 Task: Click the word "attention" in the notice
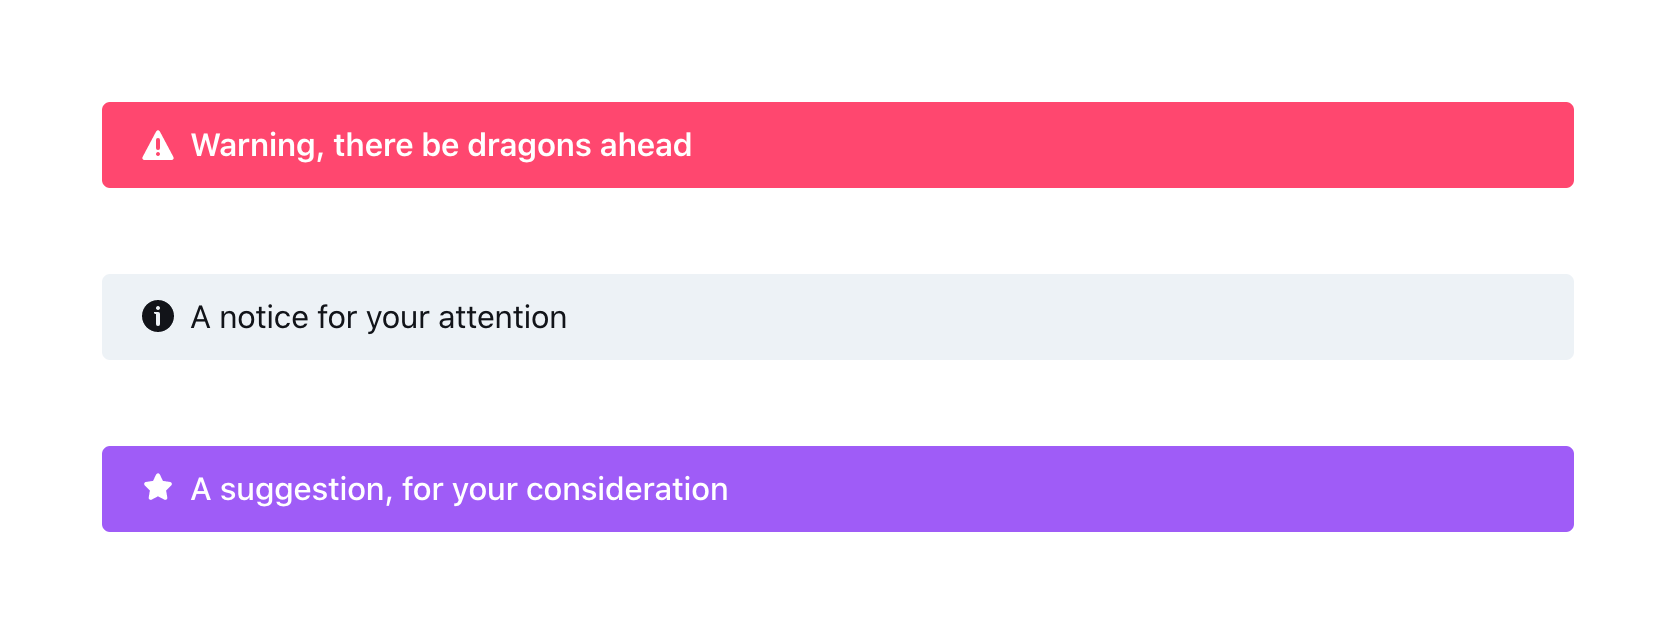[502, 318]
